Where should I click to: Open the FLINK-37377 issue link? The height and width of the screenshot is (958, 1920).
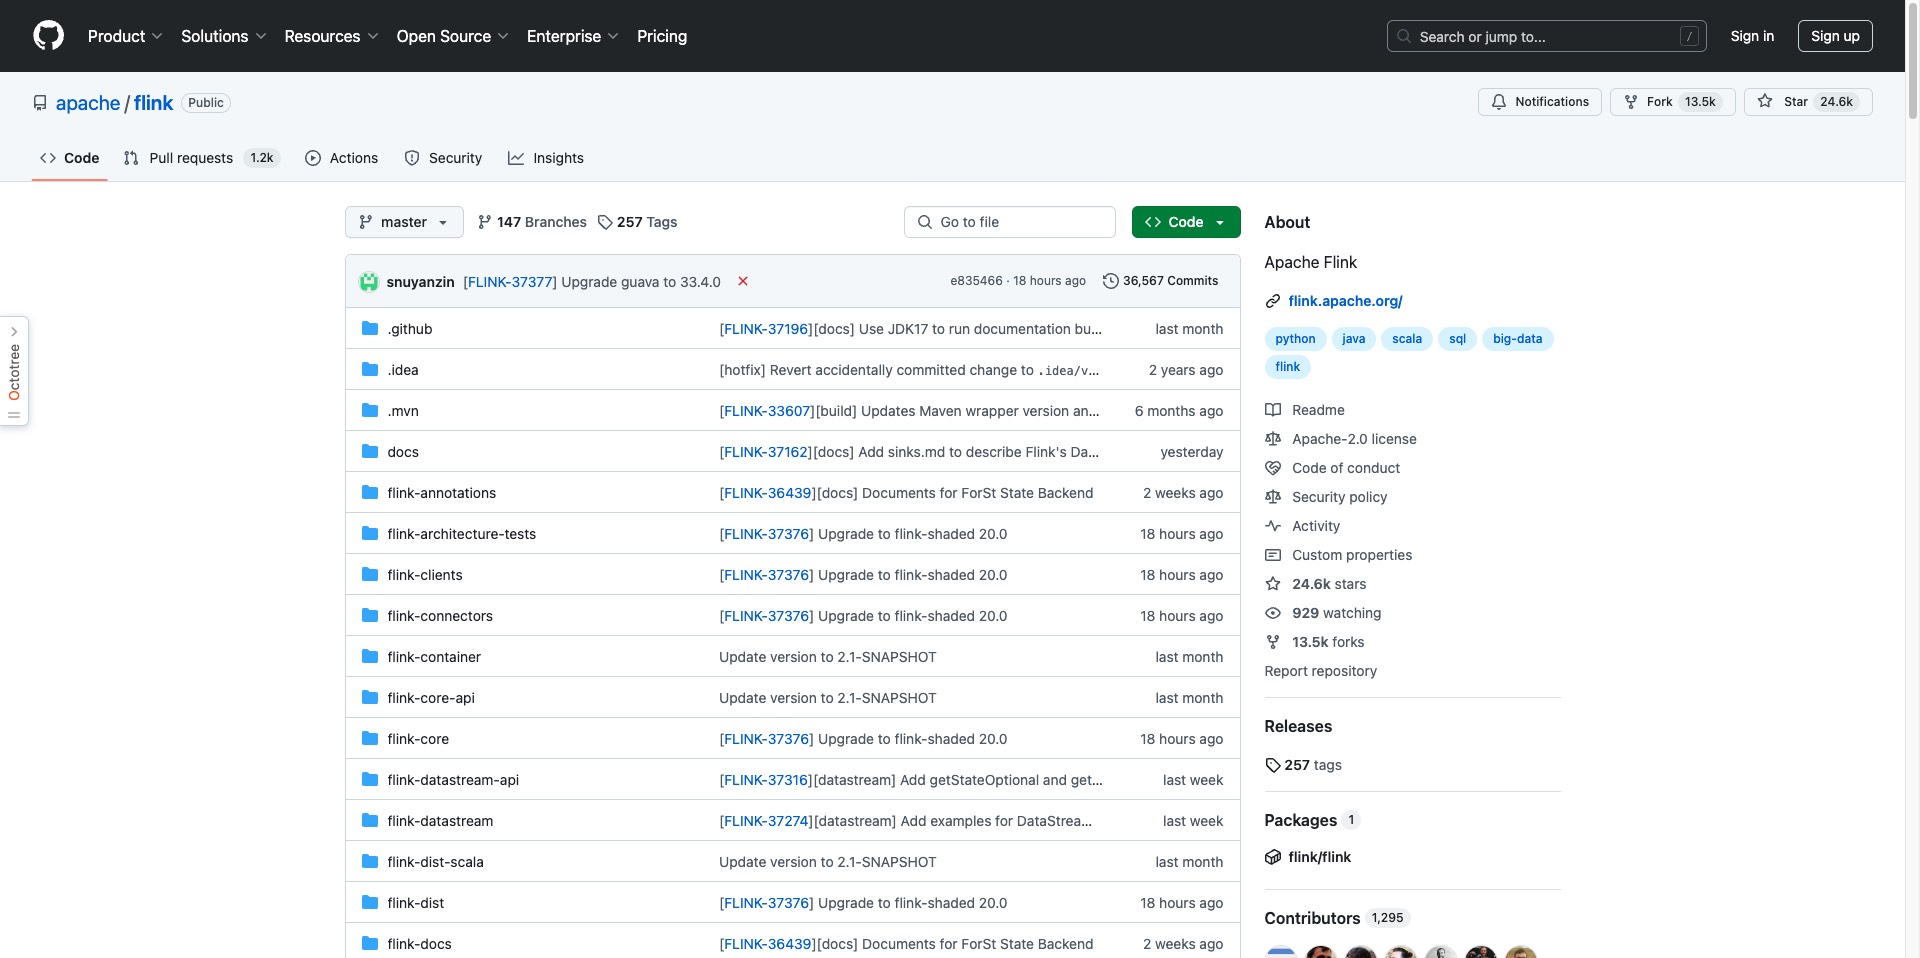510,282
